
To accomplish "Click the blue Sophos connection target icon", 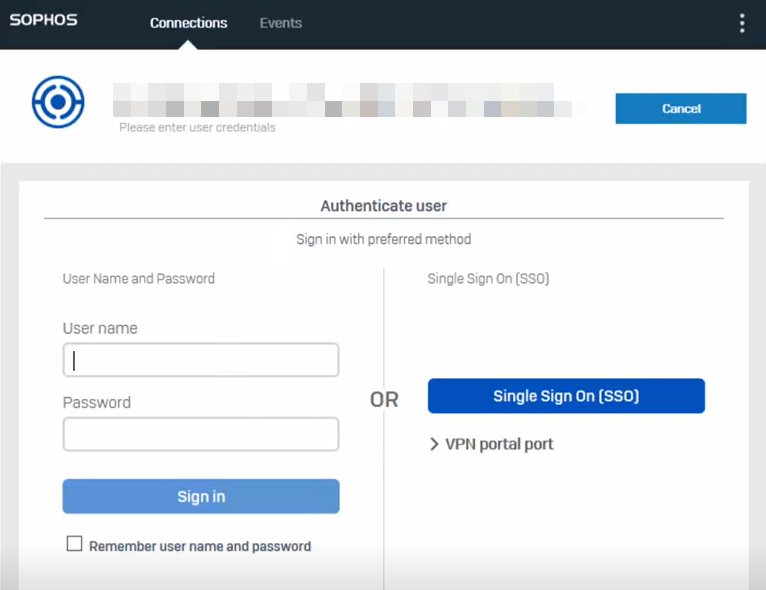I will tap(58, 102).
